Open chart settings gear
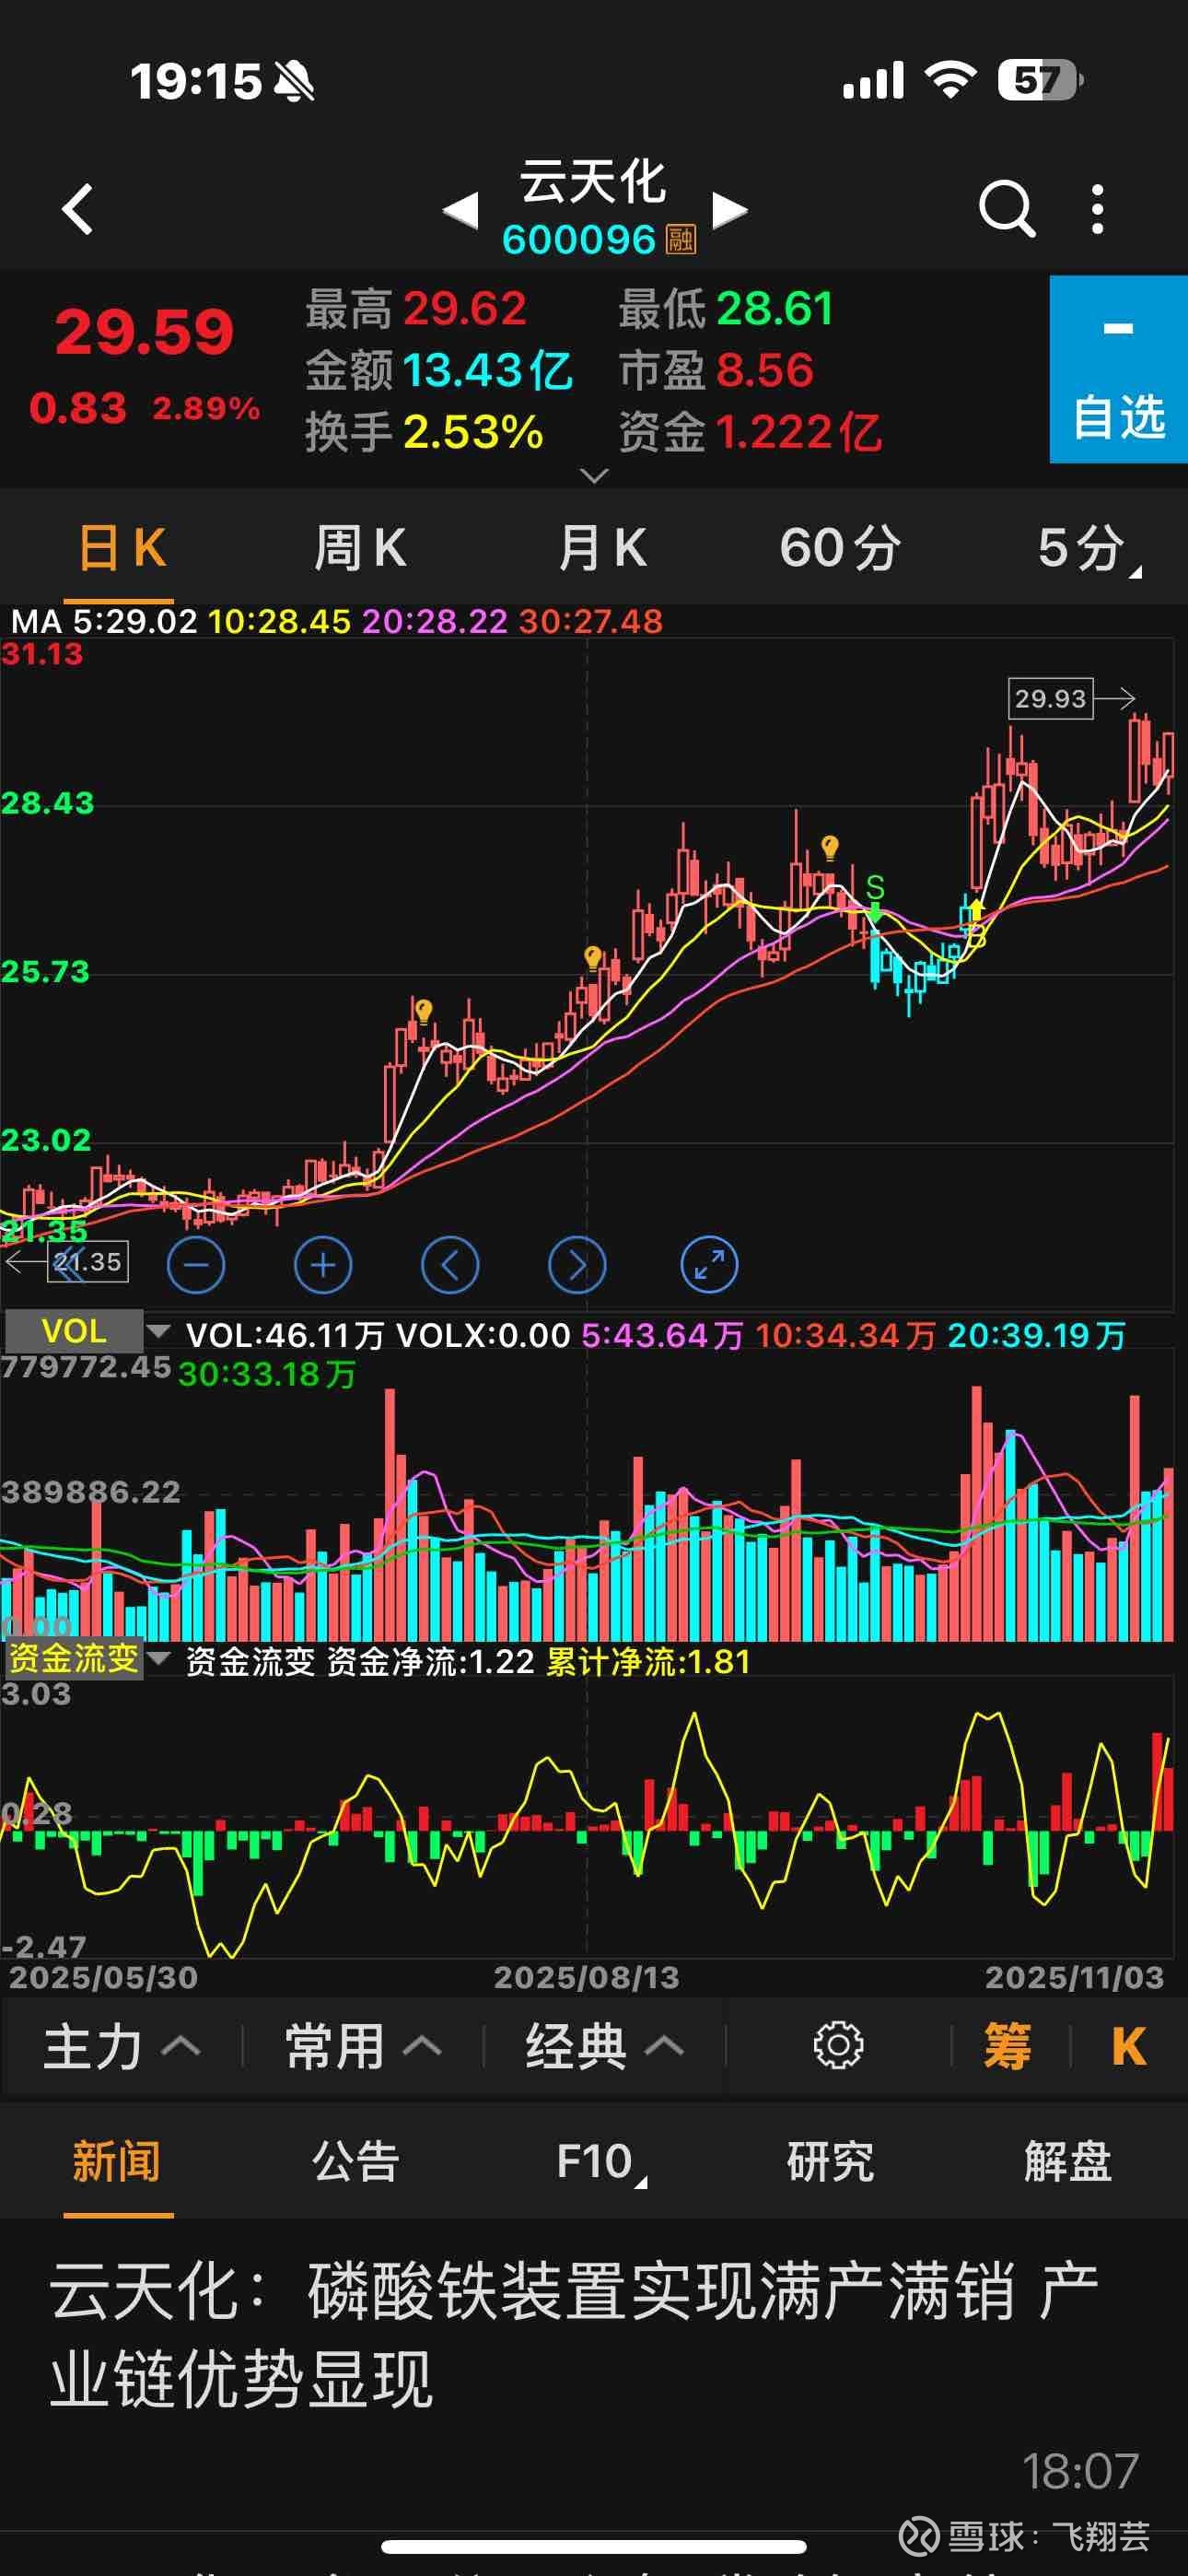Image resolution: width=1188 pixels, height=2576 pixels. click(x=838, y=2045)
